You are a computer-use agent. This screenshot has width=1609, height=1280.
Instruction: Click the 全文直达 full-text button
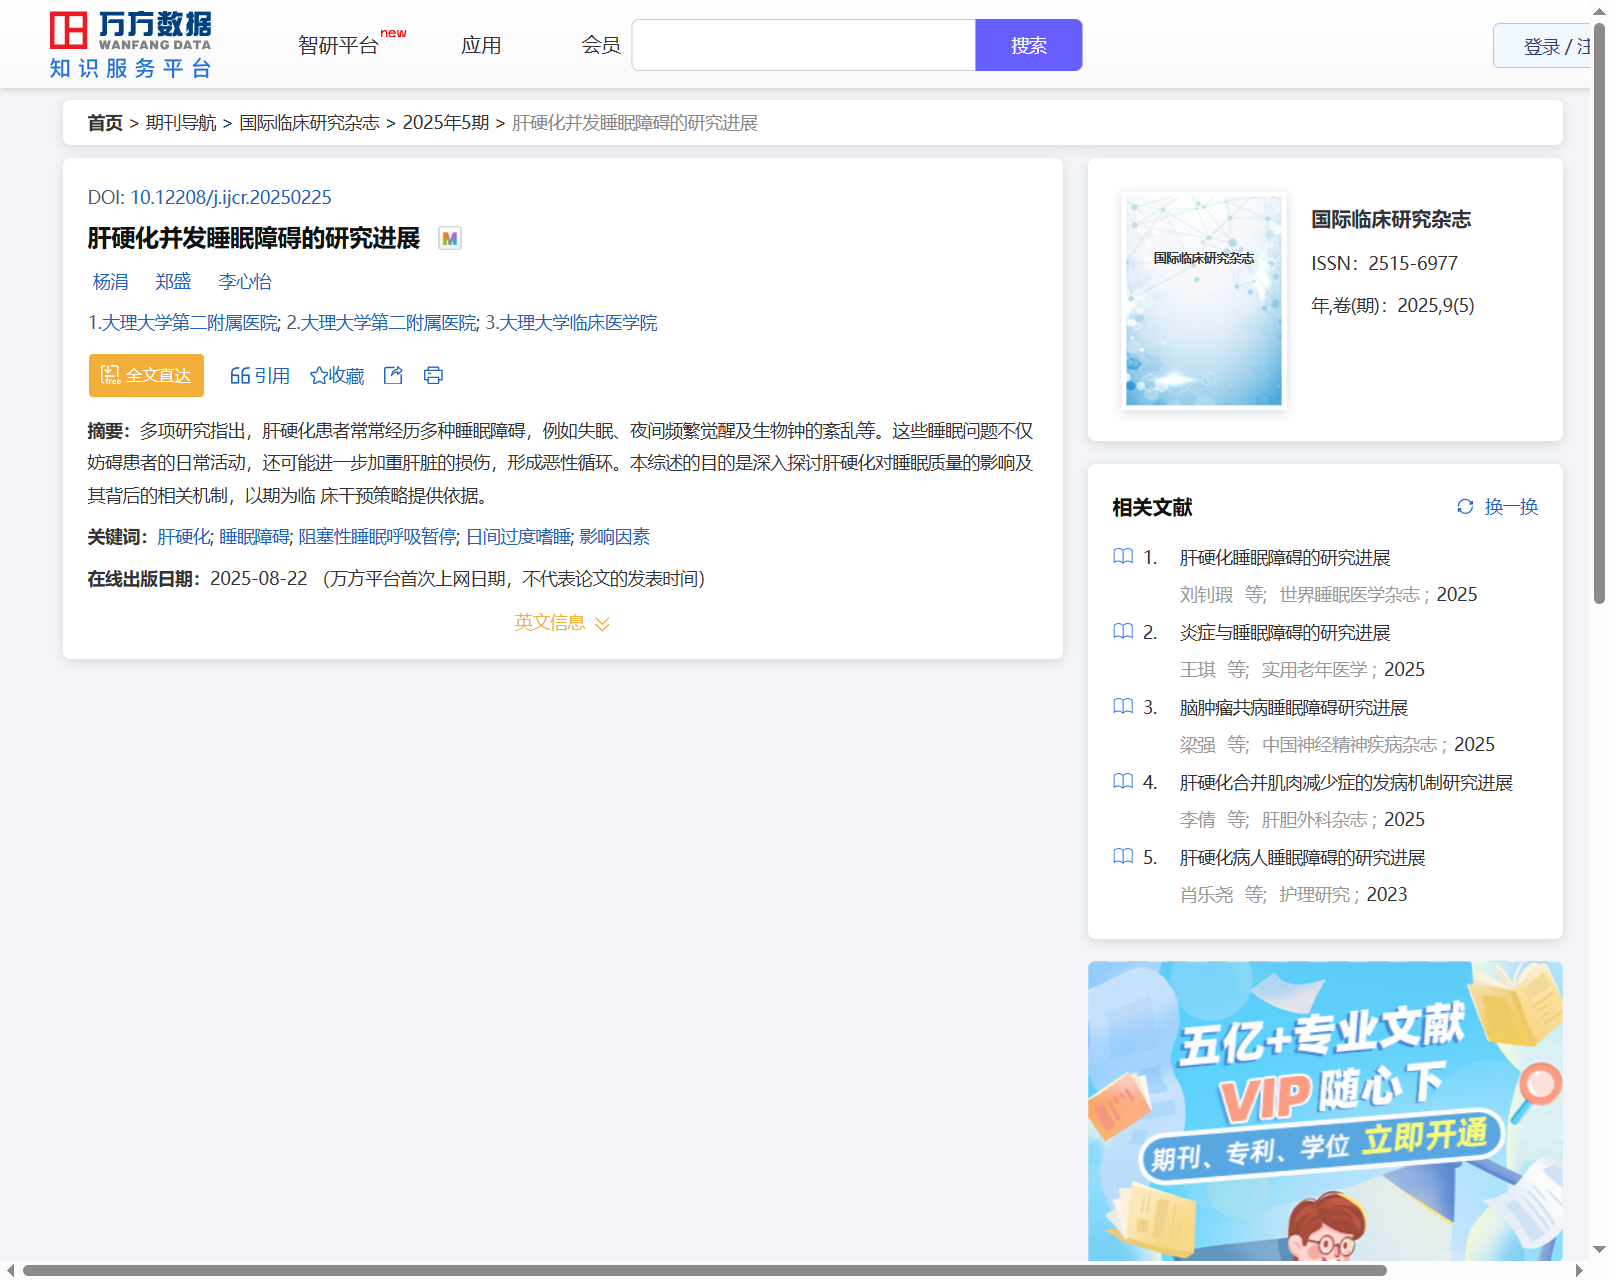point(146,375)
